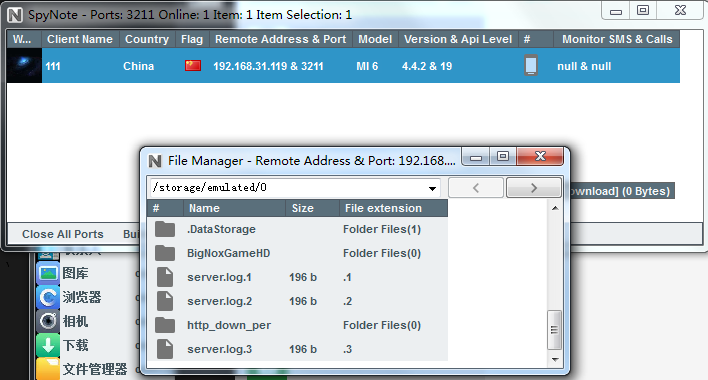This screenshot has width=708, height=380.
Task: Select the 111 client wallpaper thumbnail
Action: (x=24, y=65)
